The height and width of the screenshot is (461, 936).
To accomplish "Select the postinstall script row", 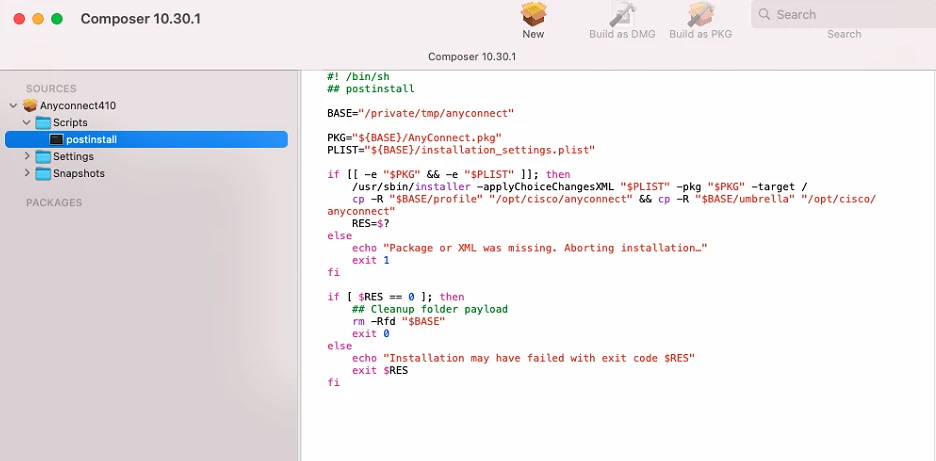I will point(146,140).
